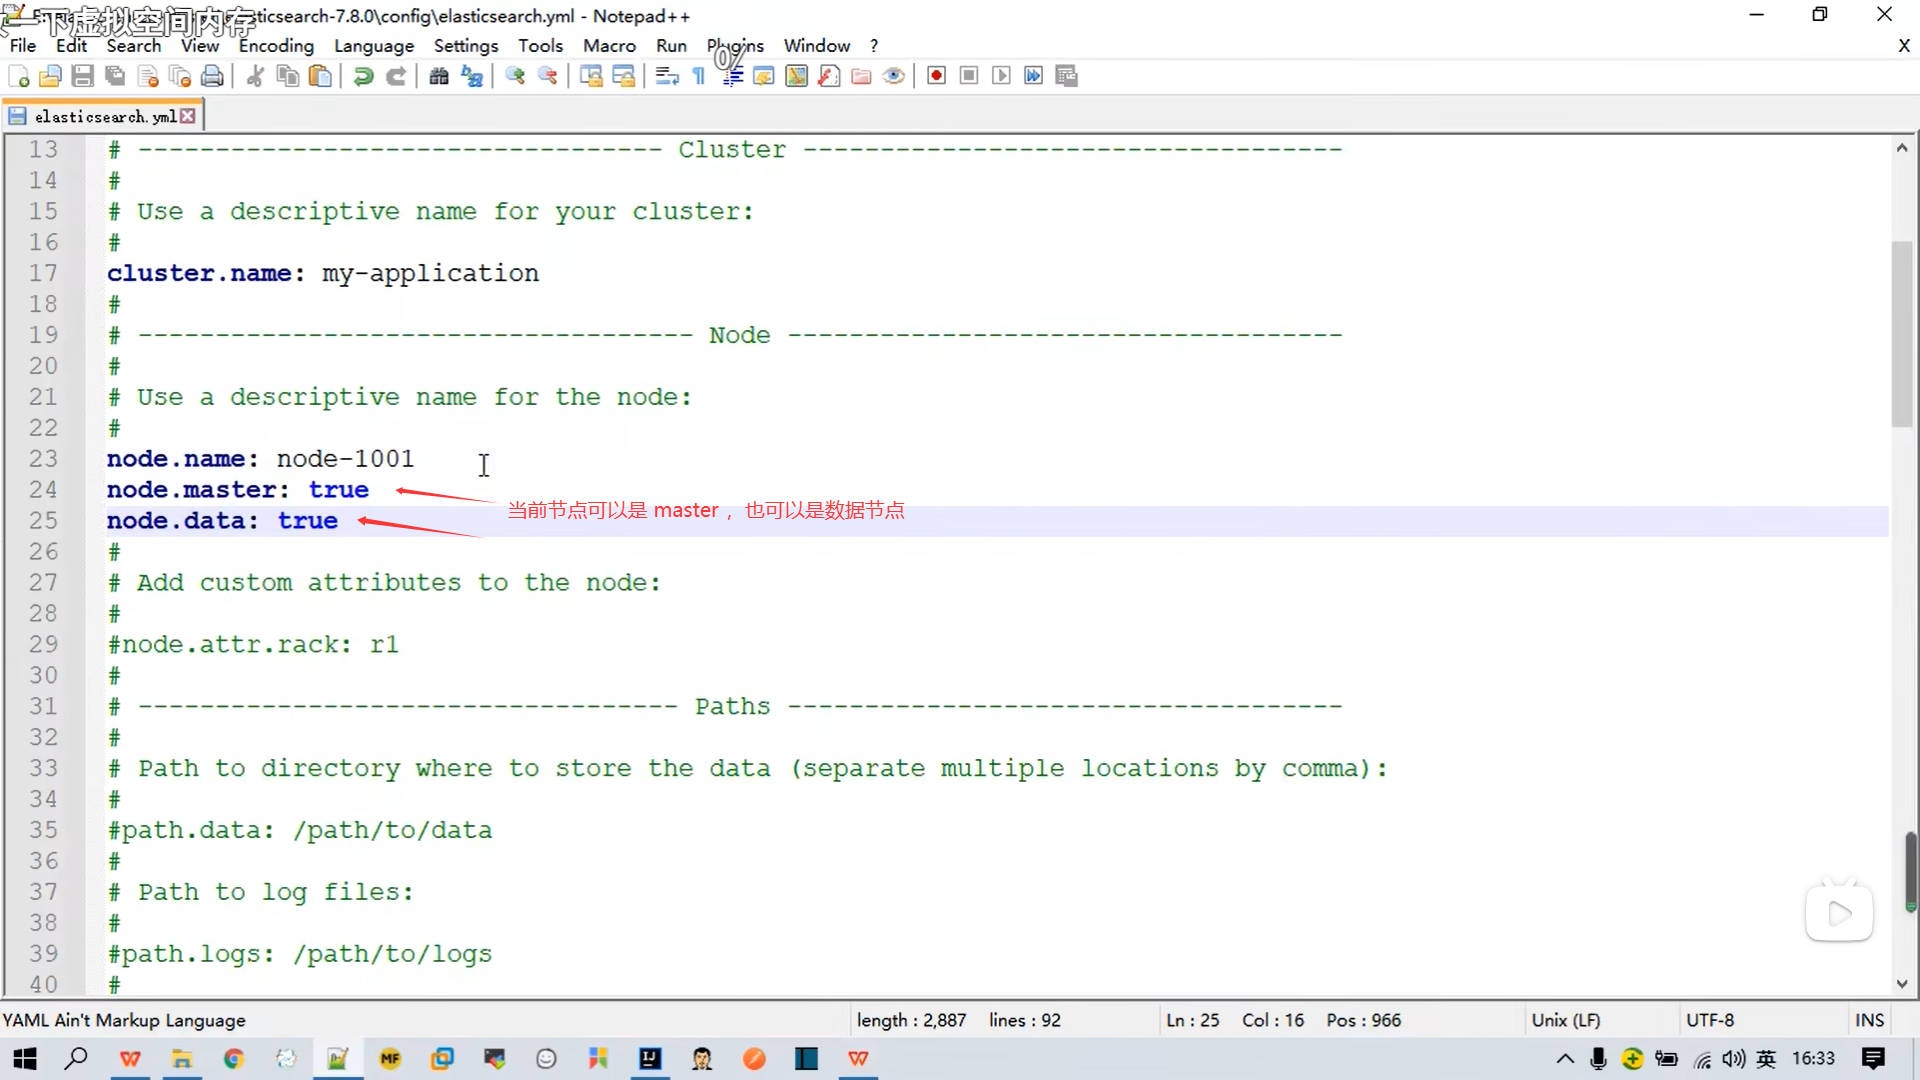Viewport: 1920px width, 1080px height.
Task: Toggle Show all characters pilcrow icon
Action: point(699,76)
